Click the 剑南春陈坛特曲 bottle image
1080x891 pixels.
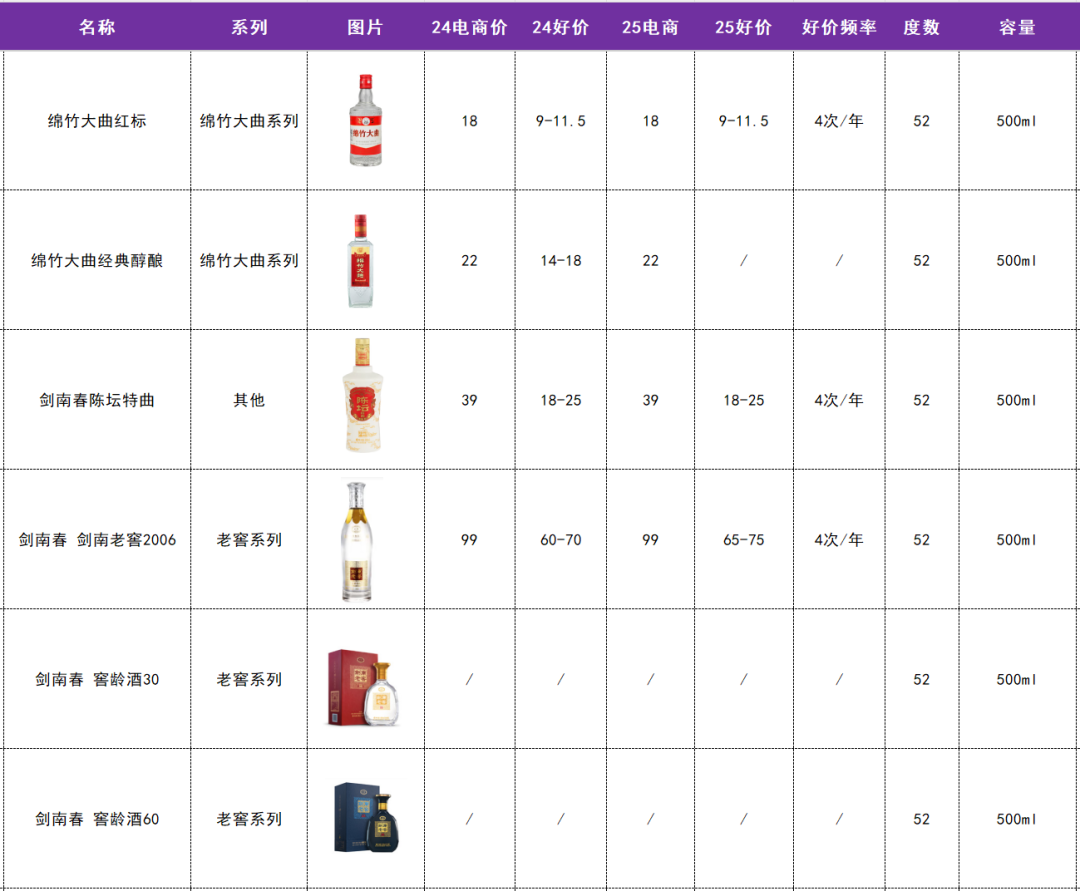coord(362,395)
